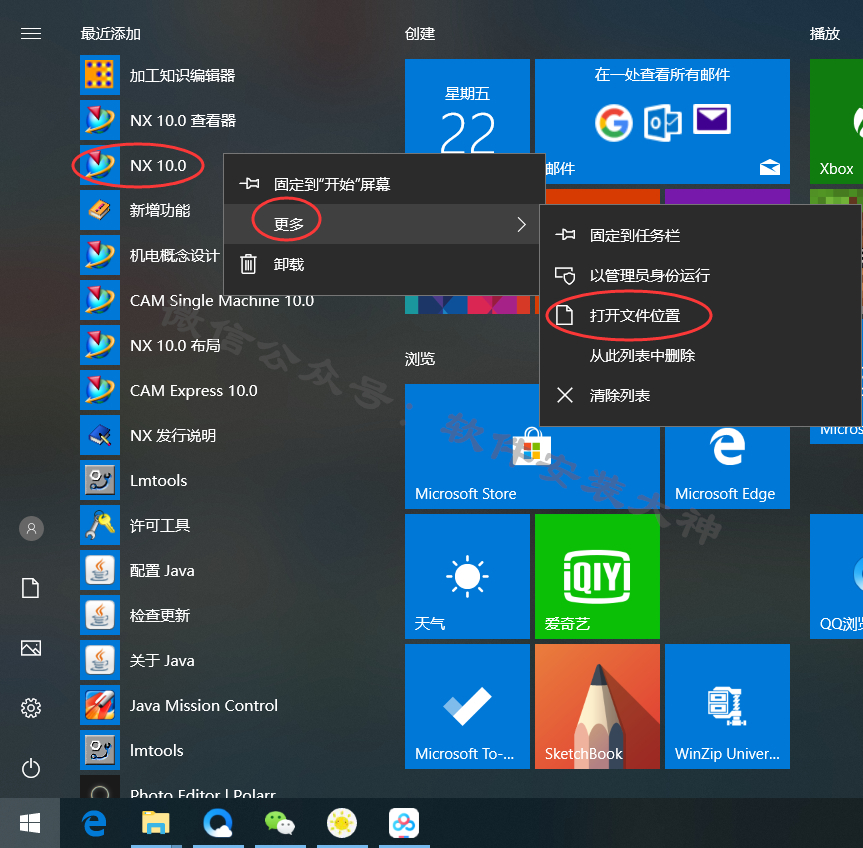
Task: Click the NX 10.0 app icon
Action: point(100,165)
